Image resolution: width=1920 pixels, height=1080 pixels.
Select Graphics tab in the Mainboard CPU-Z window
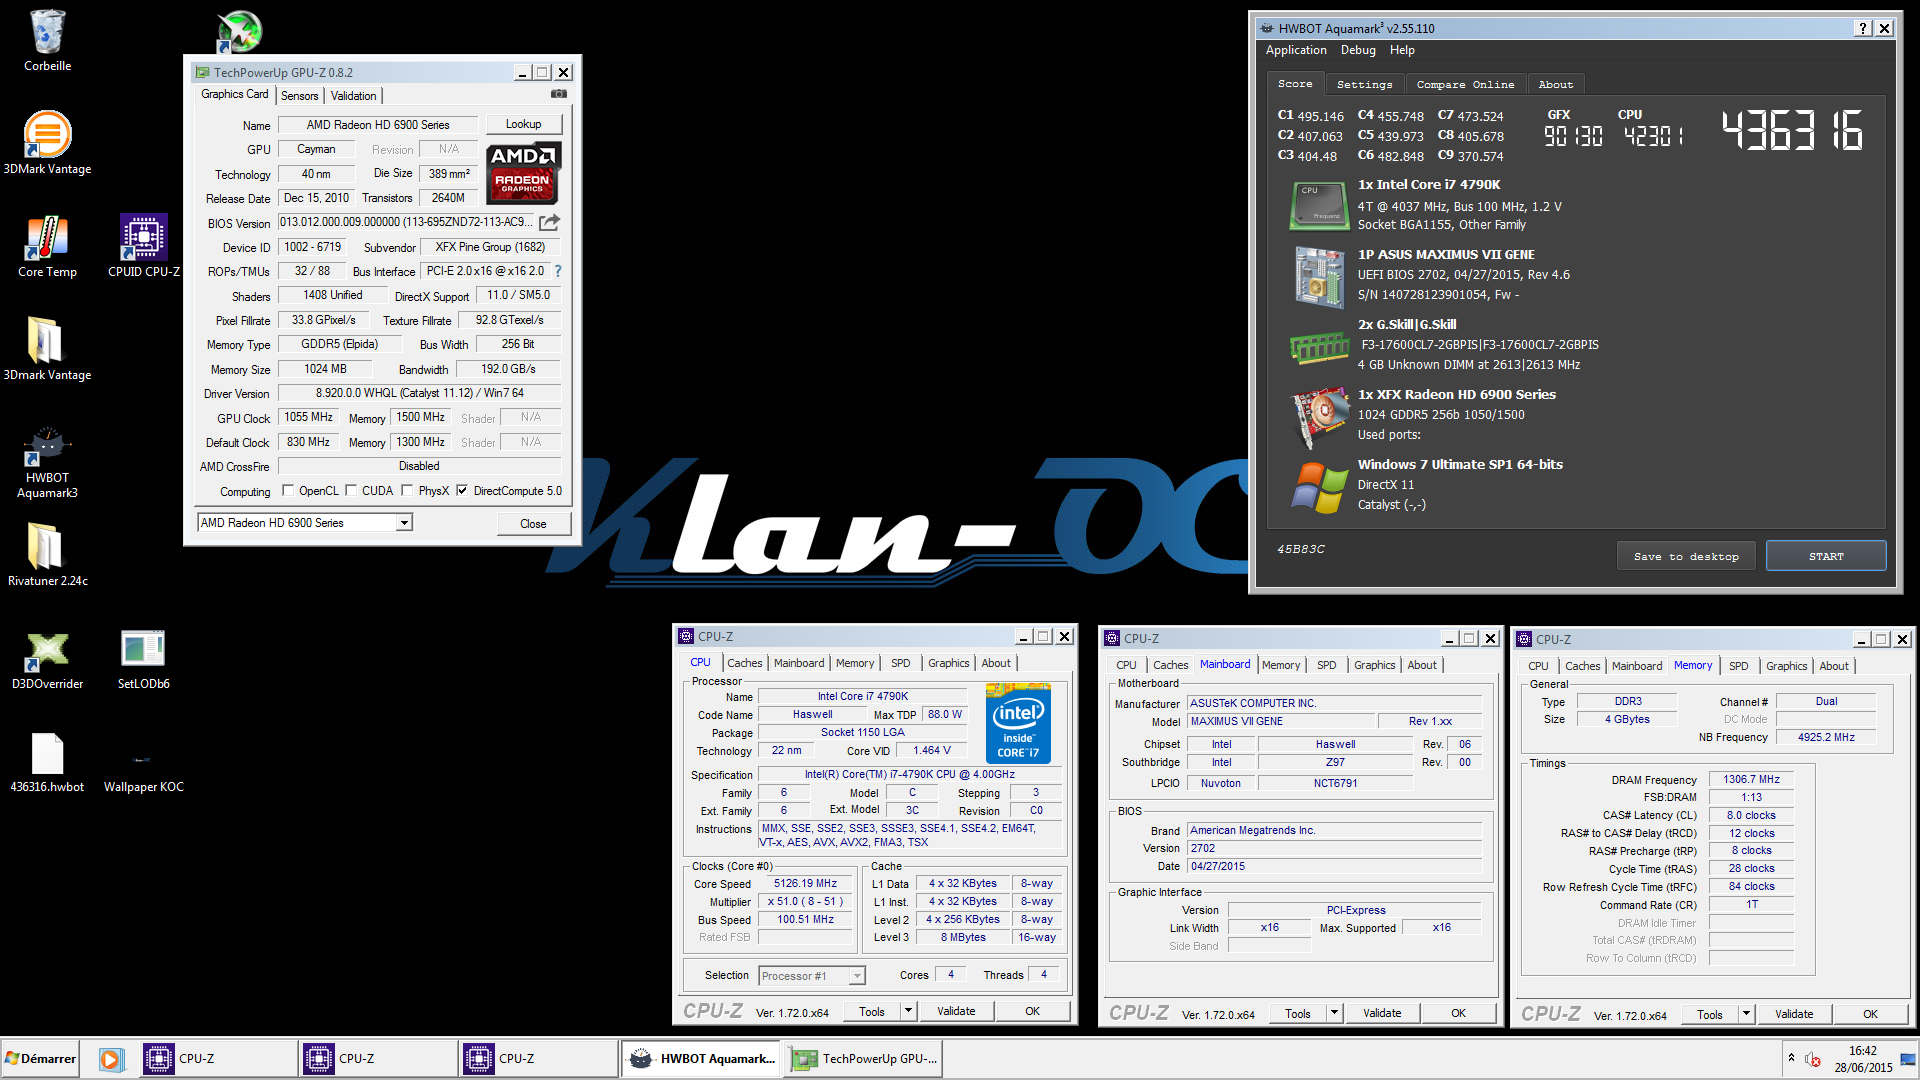[x=1374, y=665]
